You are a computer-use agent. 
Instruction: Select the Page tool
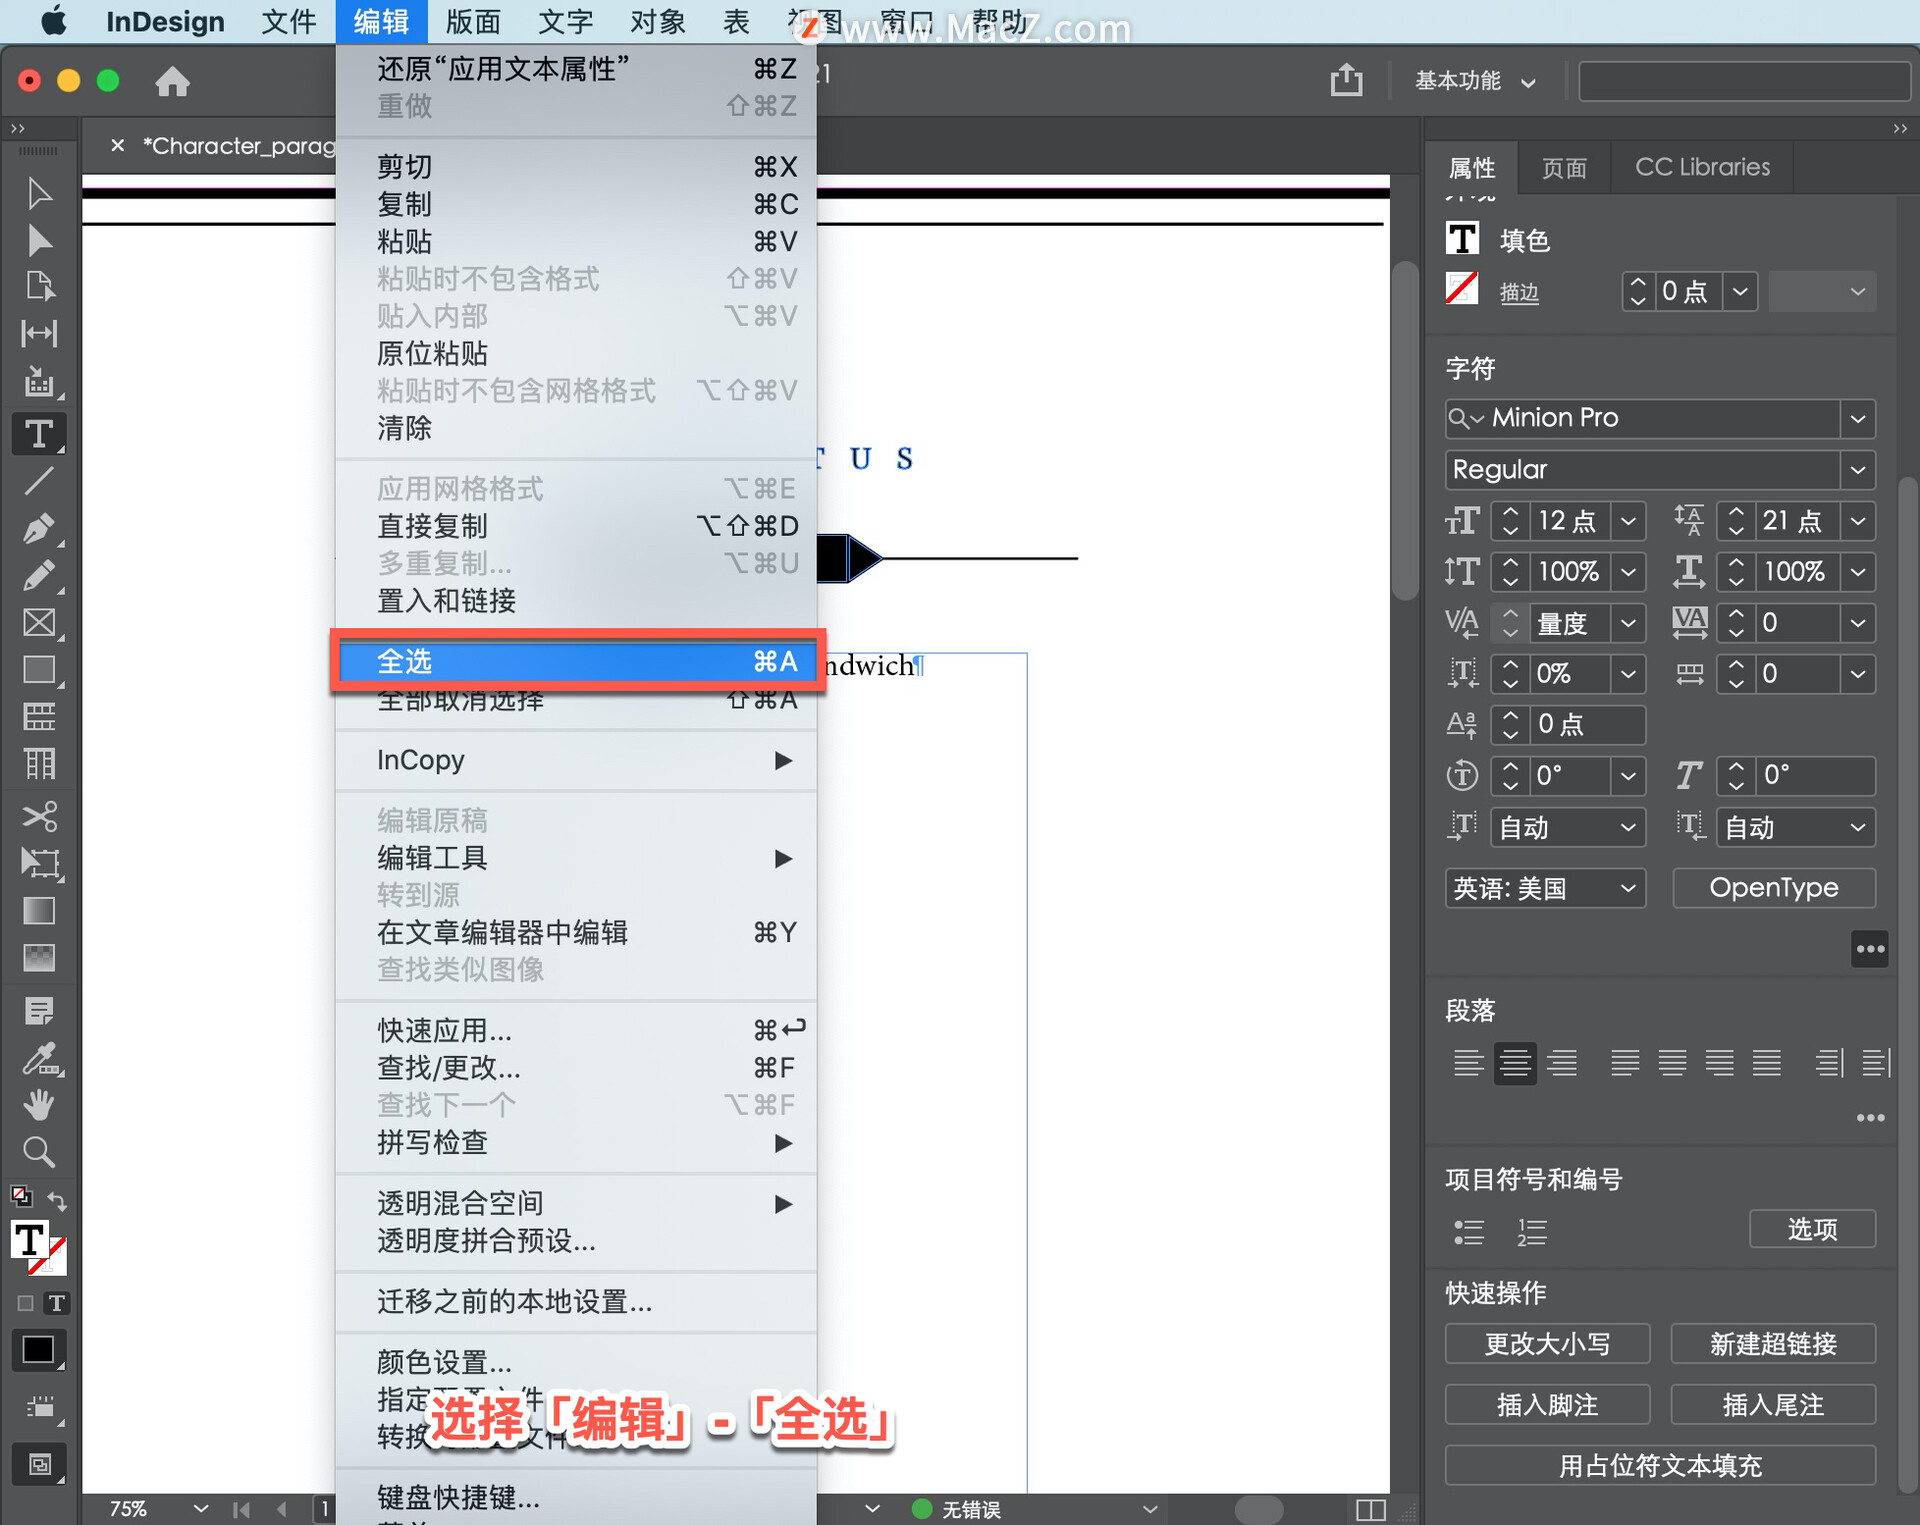(39, 287)
